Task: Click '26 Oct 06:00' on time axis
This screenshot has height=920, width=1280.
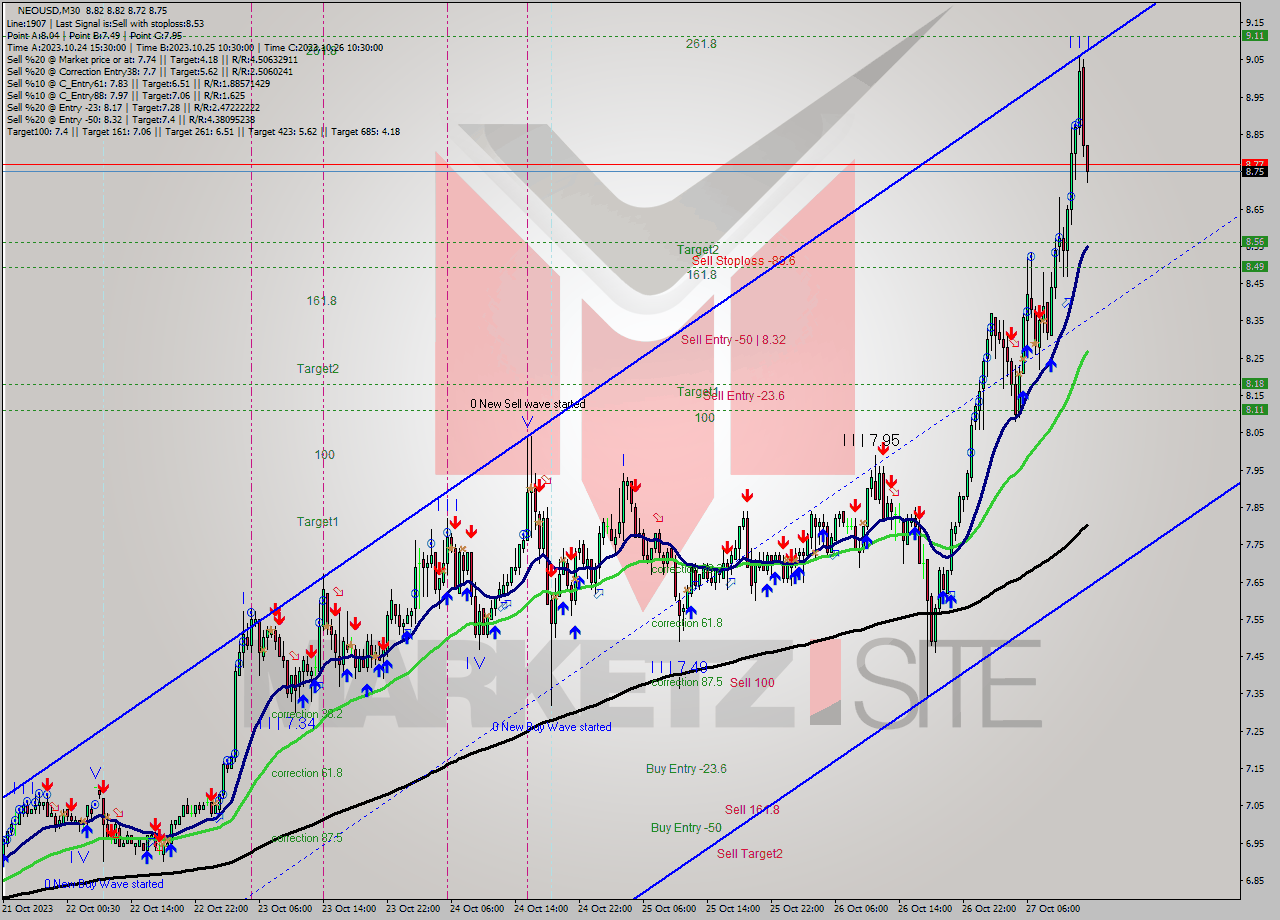Action: pos(862,909)
